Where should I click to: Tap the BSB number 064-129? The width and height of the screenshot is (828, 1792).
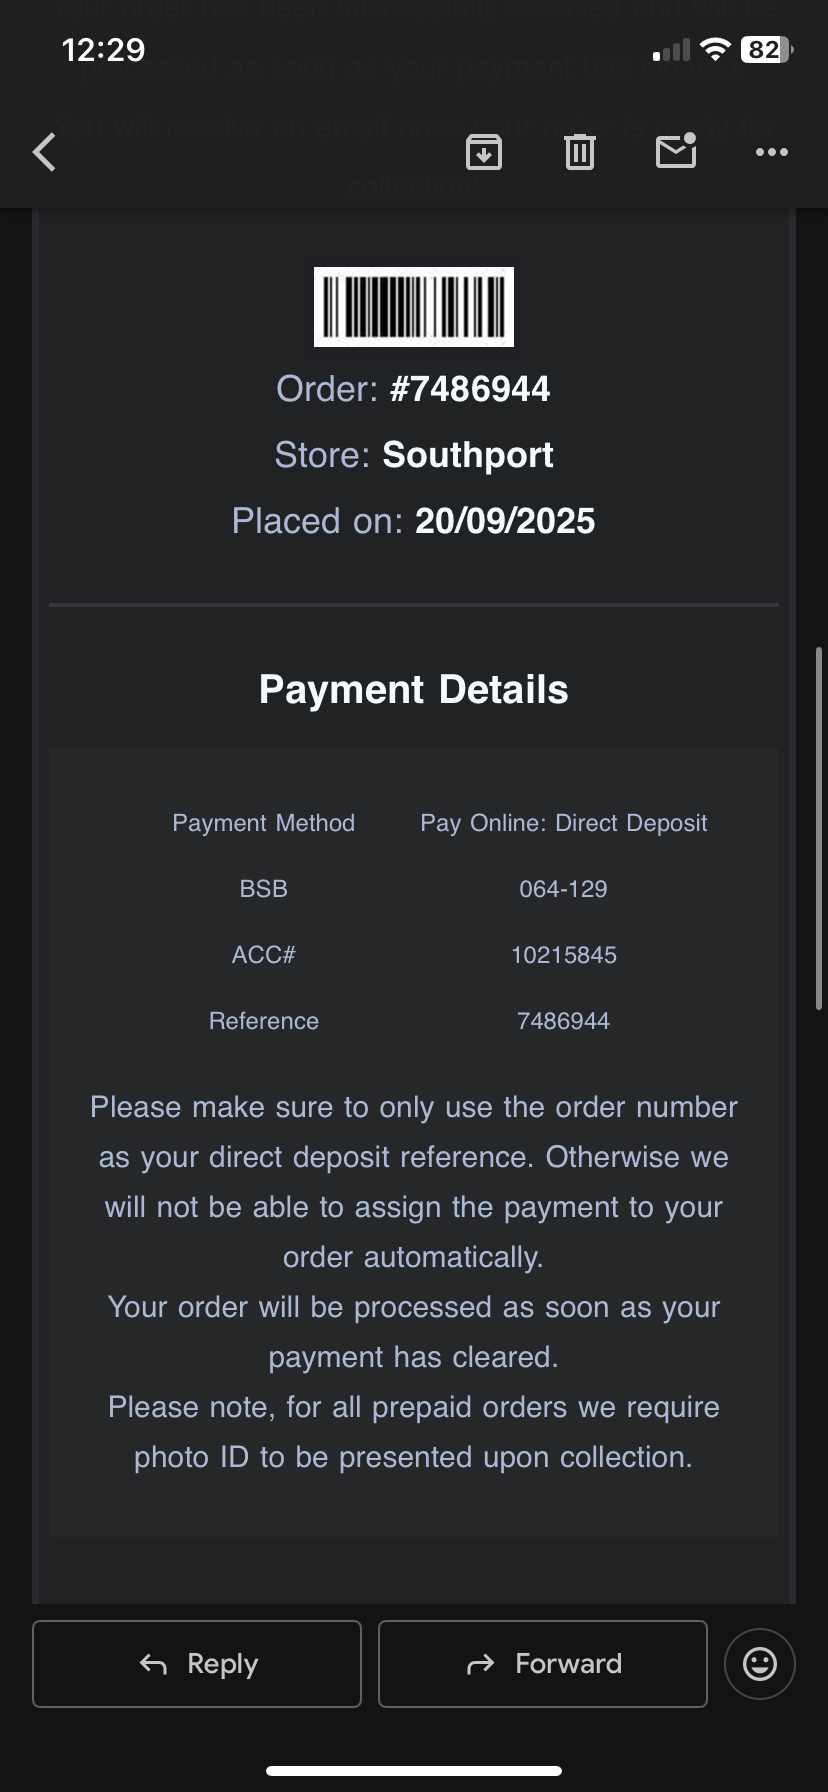click(x=563, y=889)
